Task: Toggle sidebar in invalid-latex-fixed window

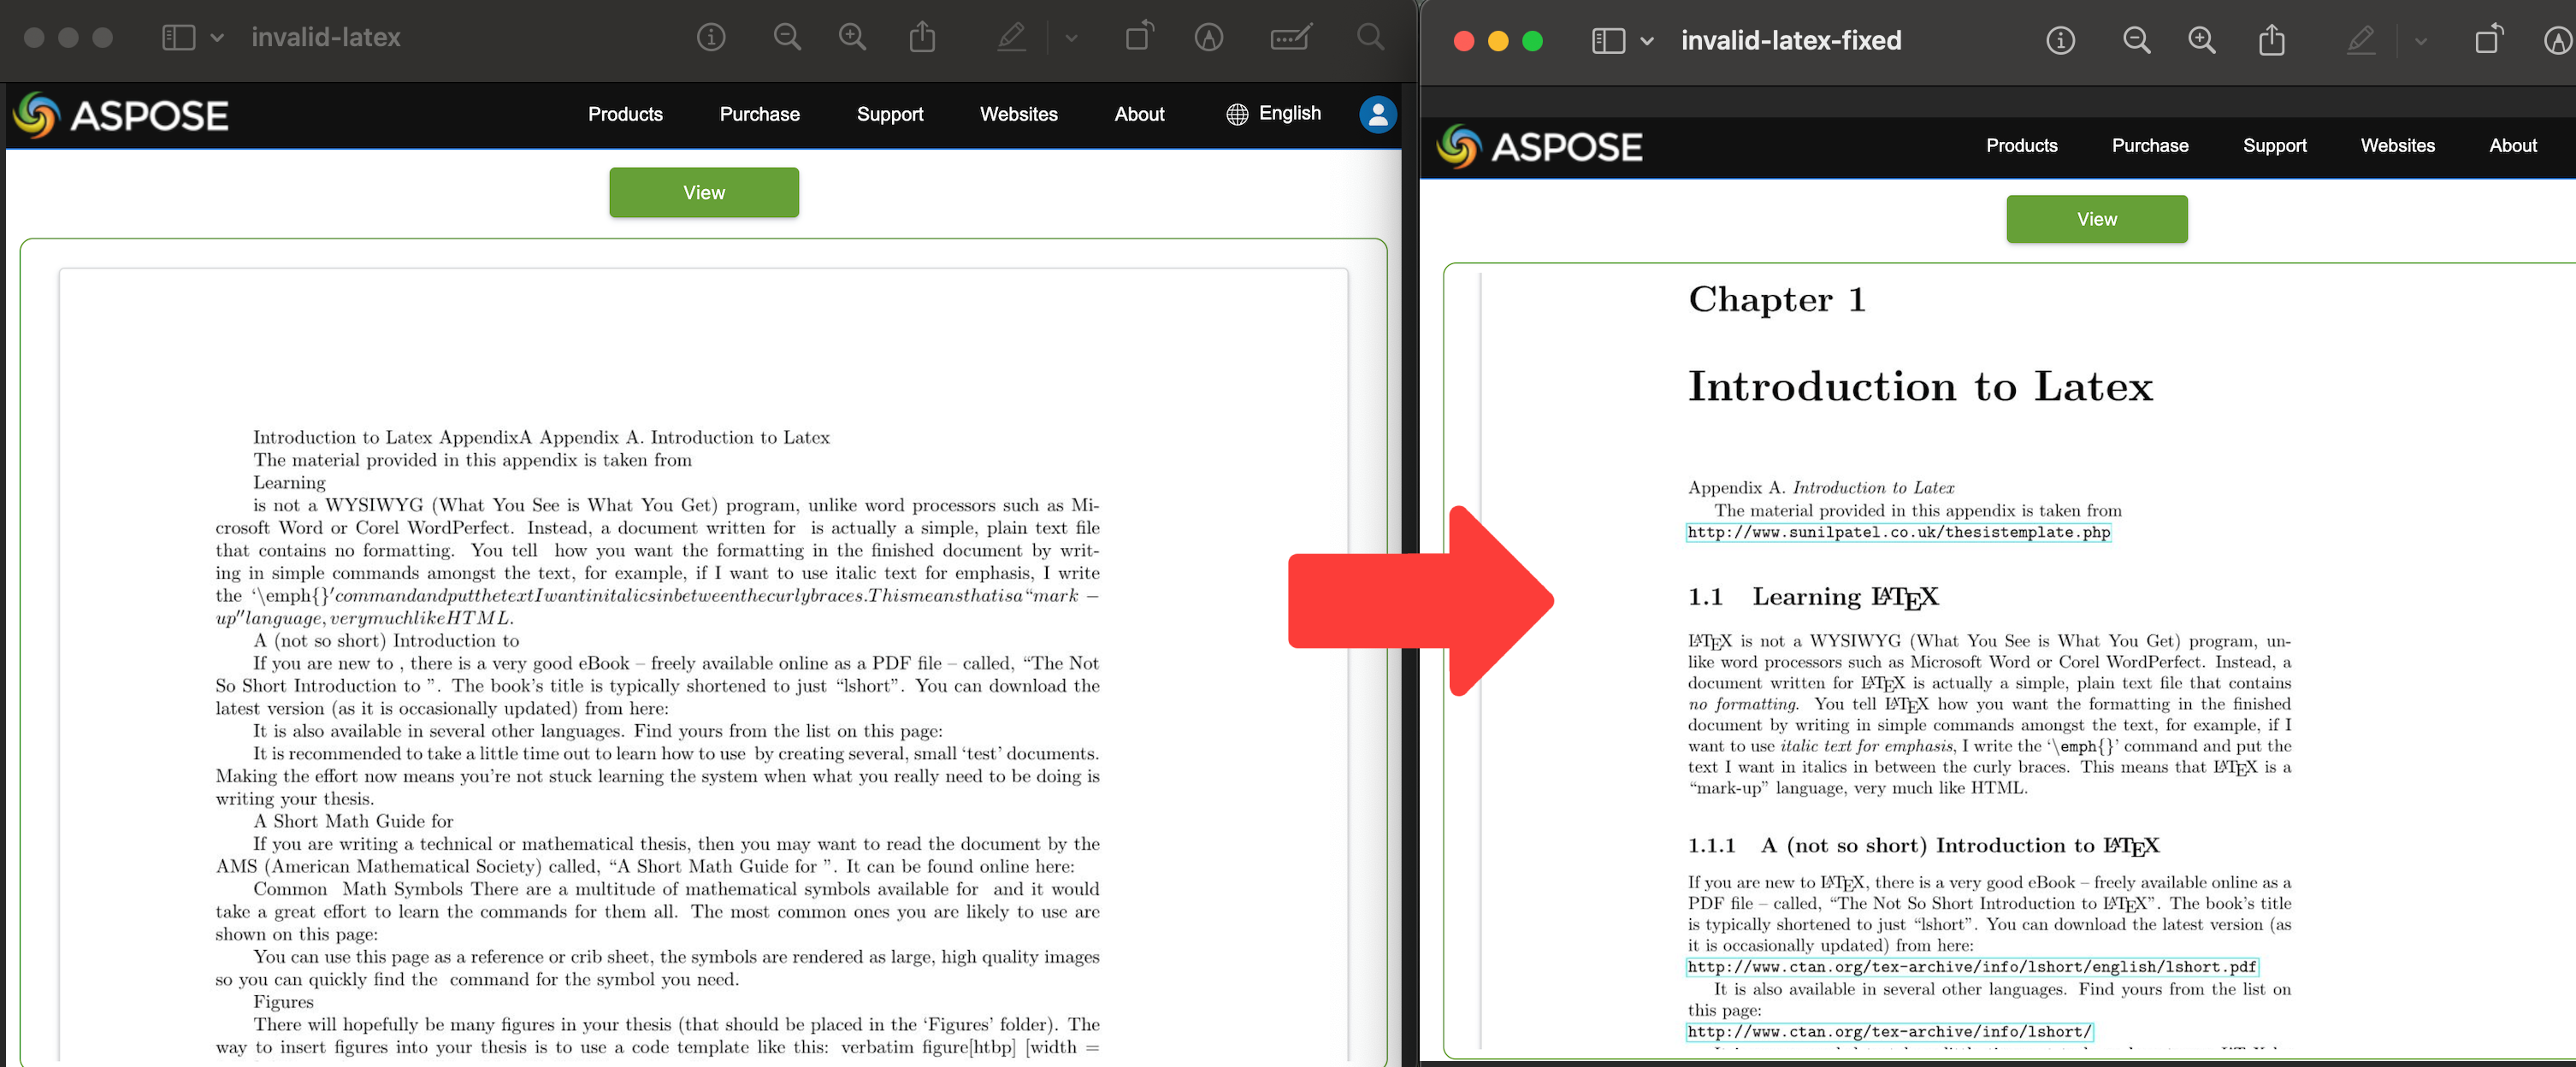Action: click(1607, 41)
